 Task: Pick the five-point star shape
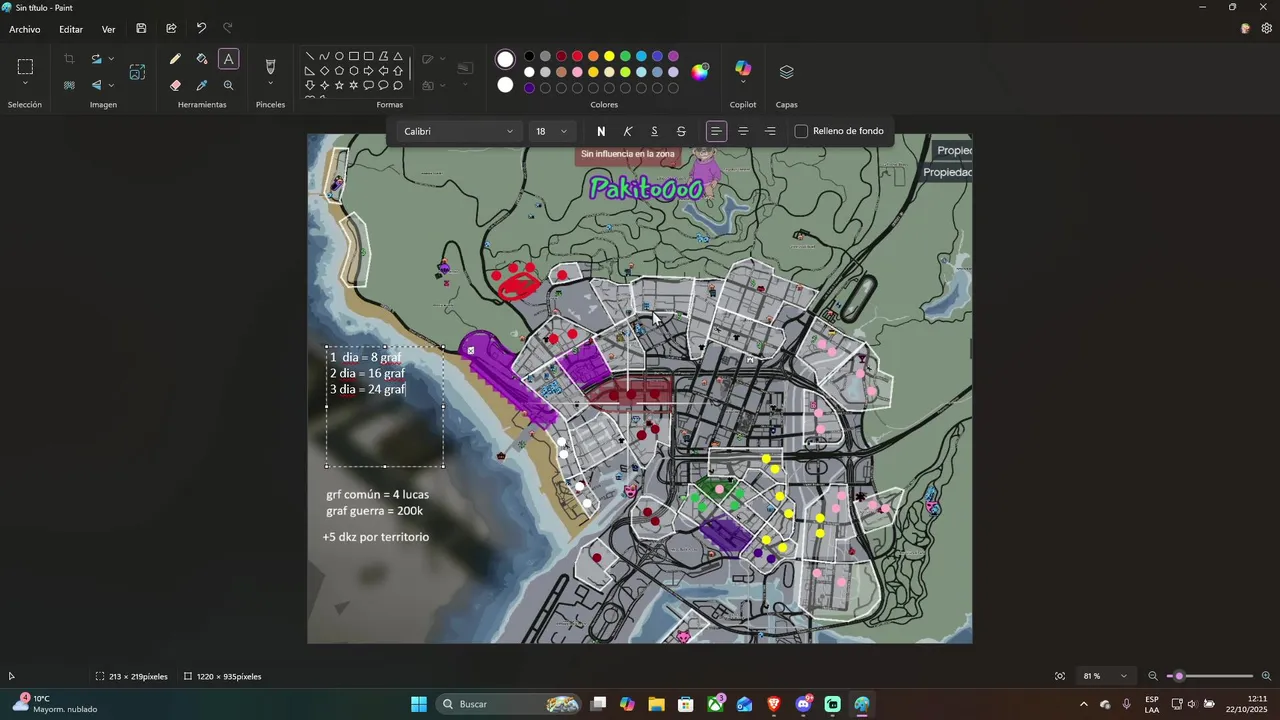[339, 85]
